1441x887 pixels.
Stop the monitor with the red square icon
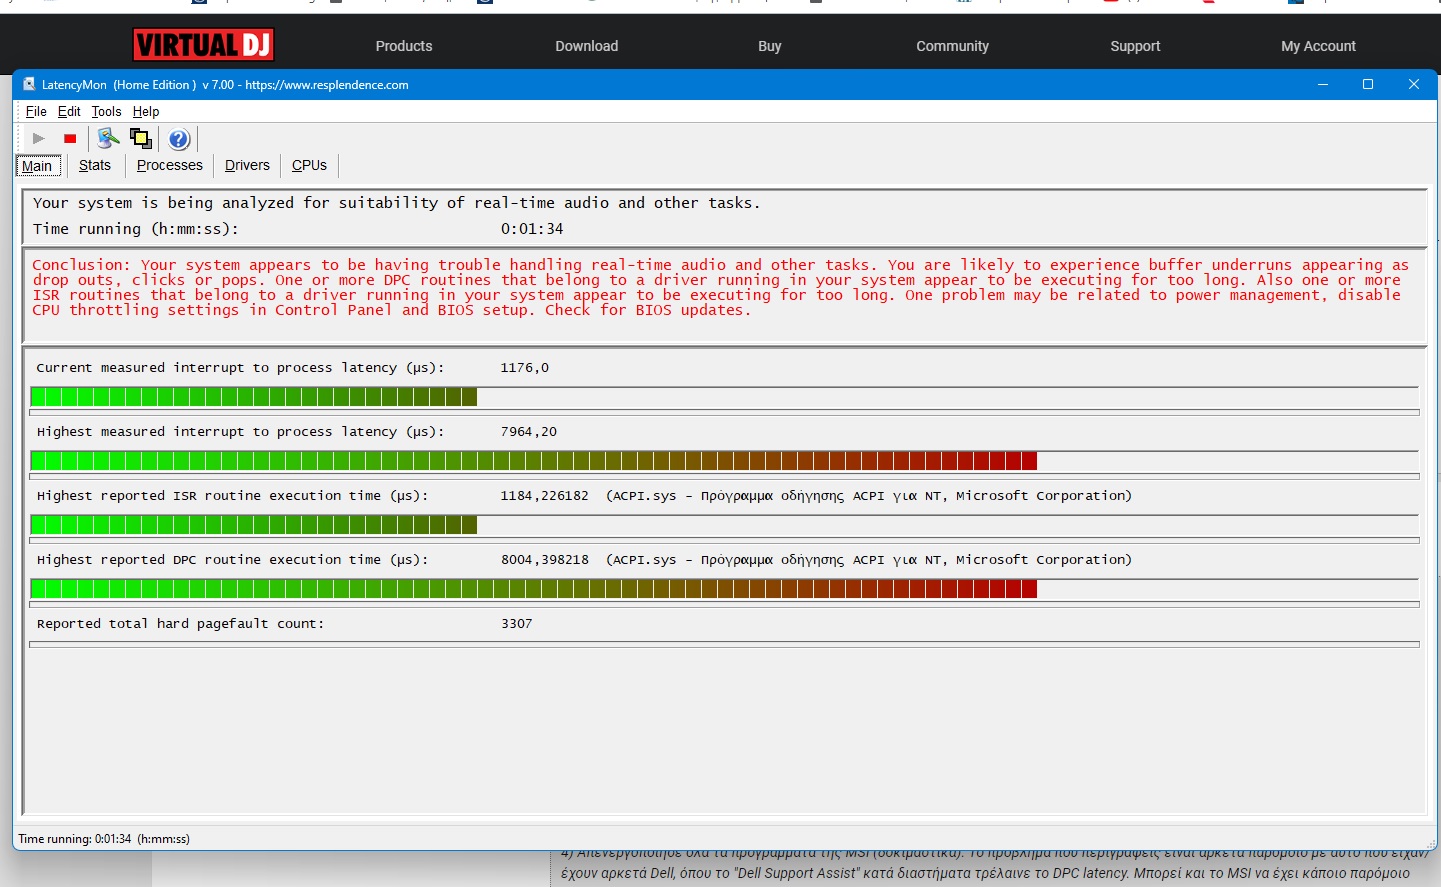[70, 139]
